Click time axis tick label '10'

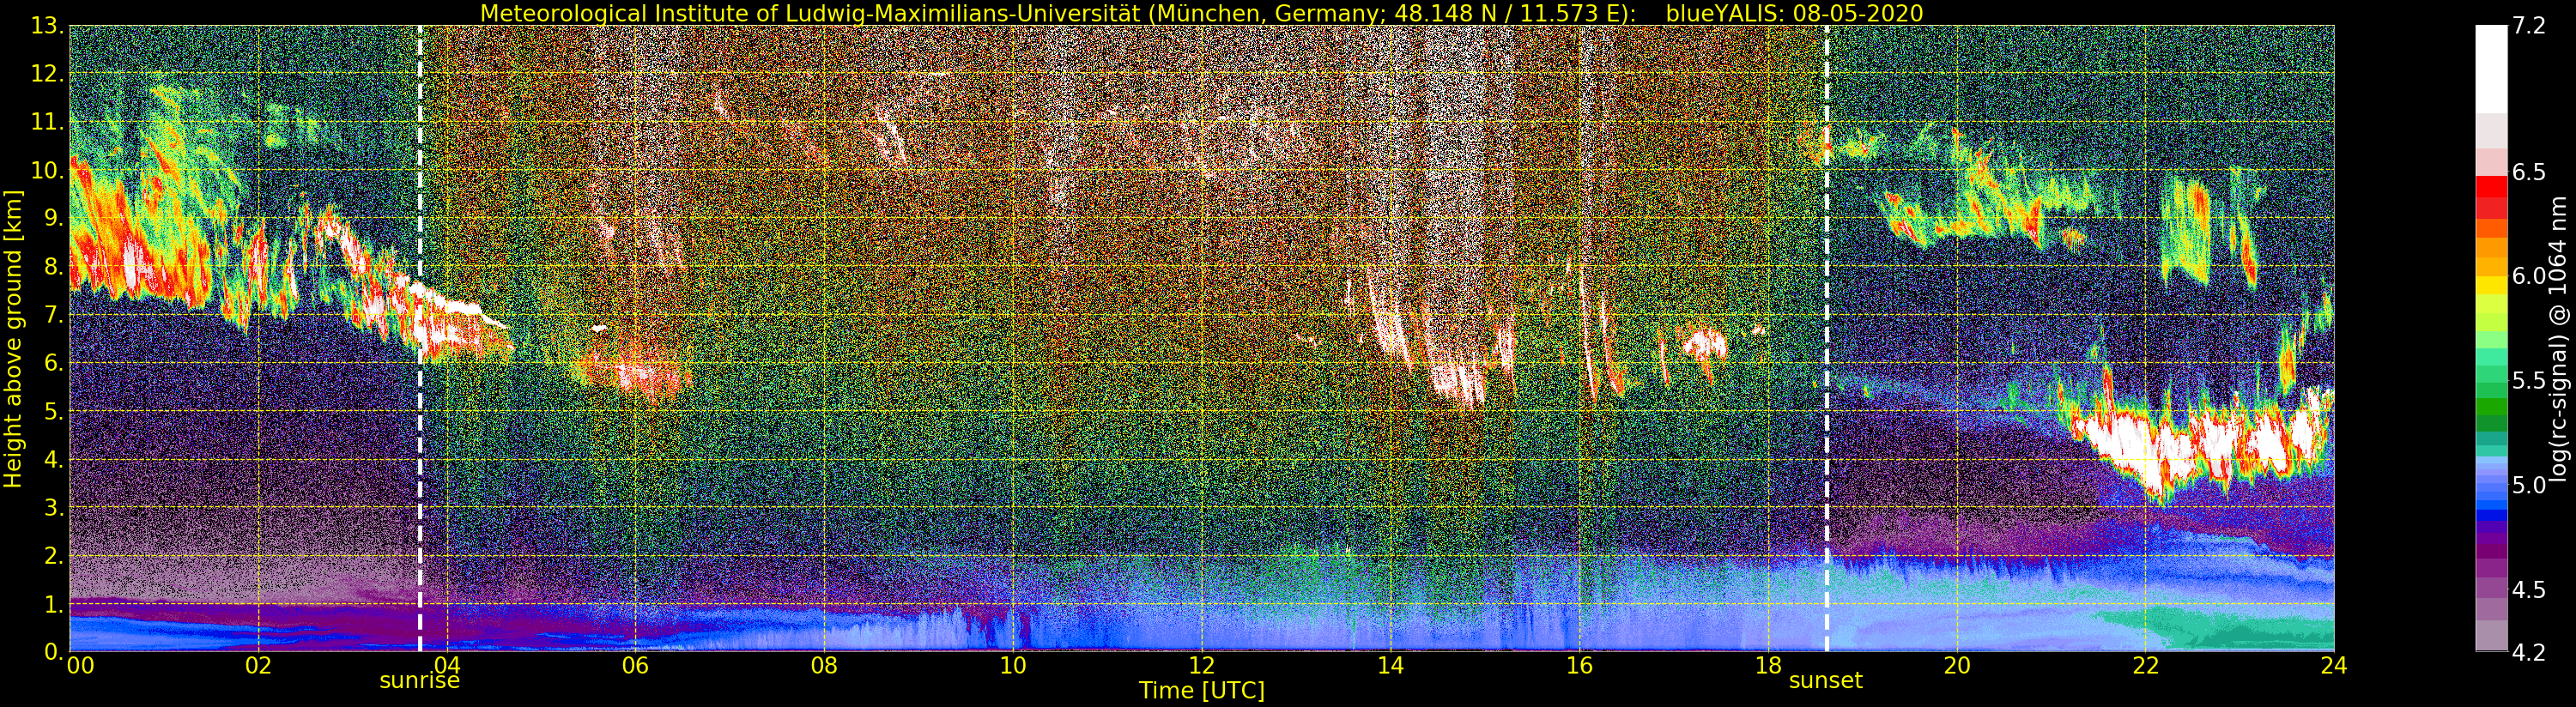pos(1013,666)
